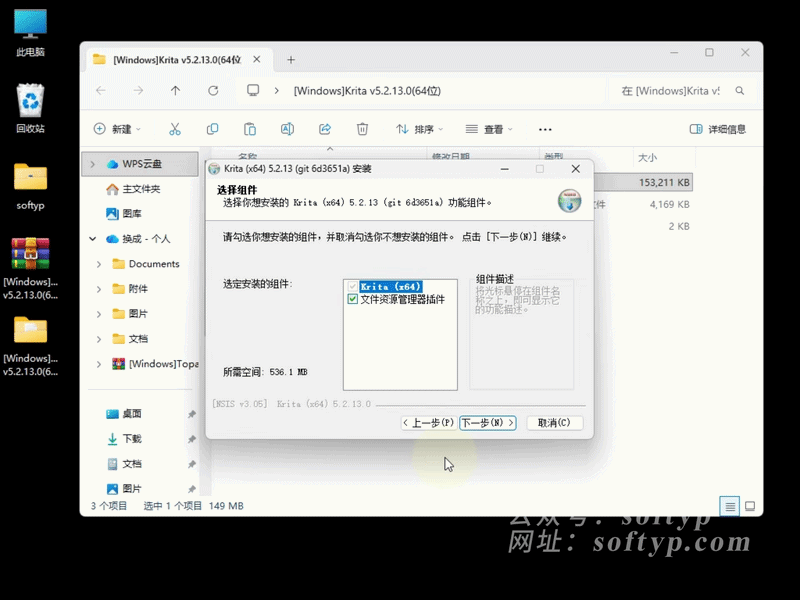Open the 新建 dropdown
The image size is (800, 600).
117,129
